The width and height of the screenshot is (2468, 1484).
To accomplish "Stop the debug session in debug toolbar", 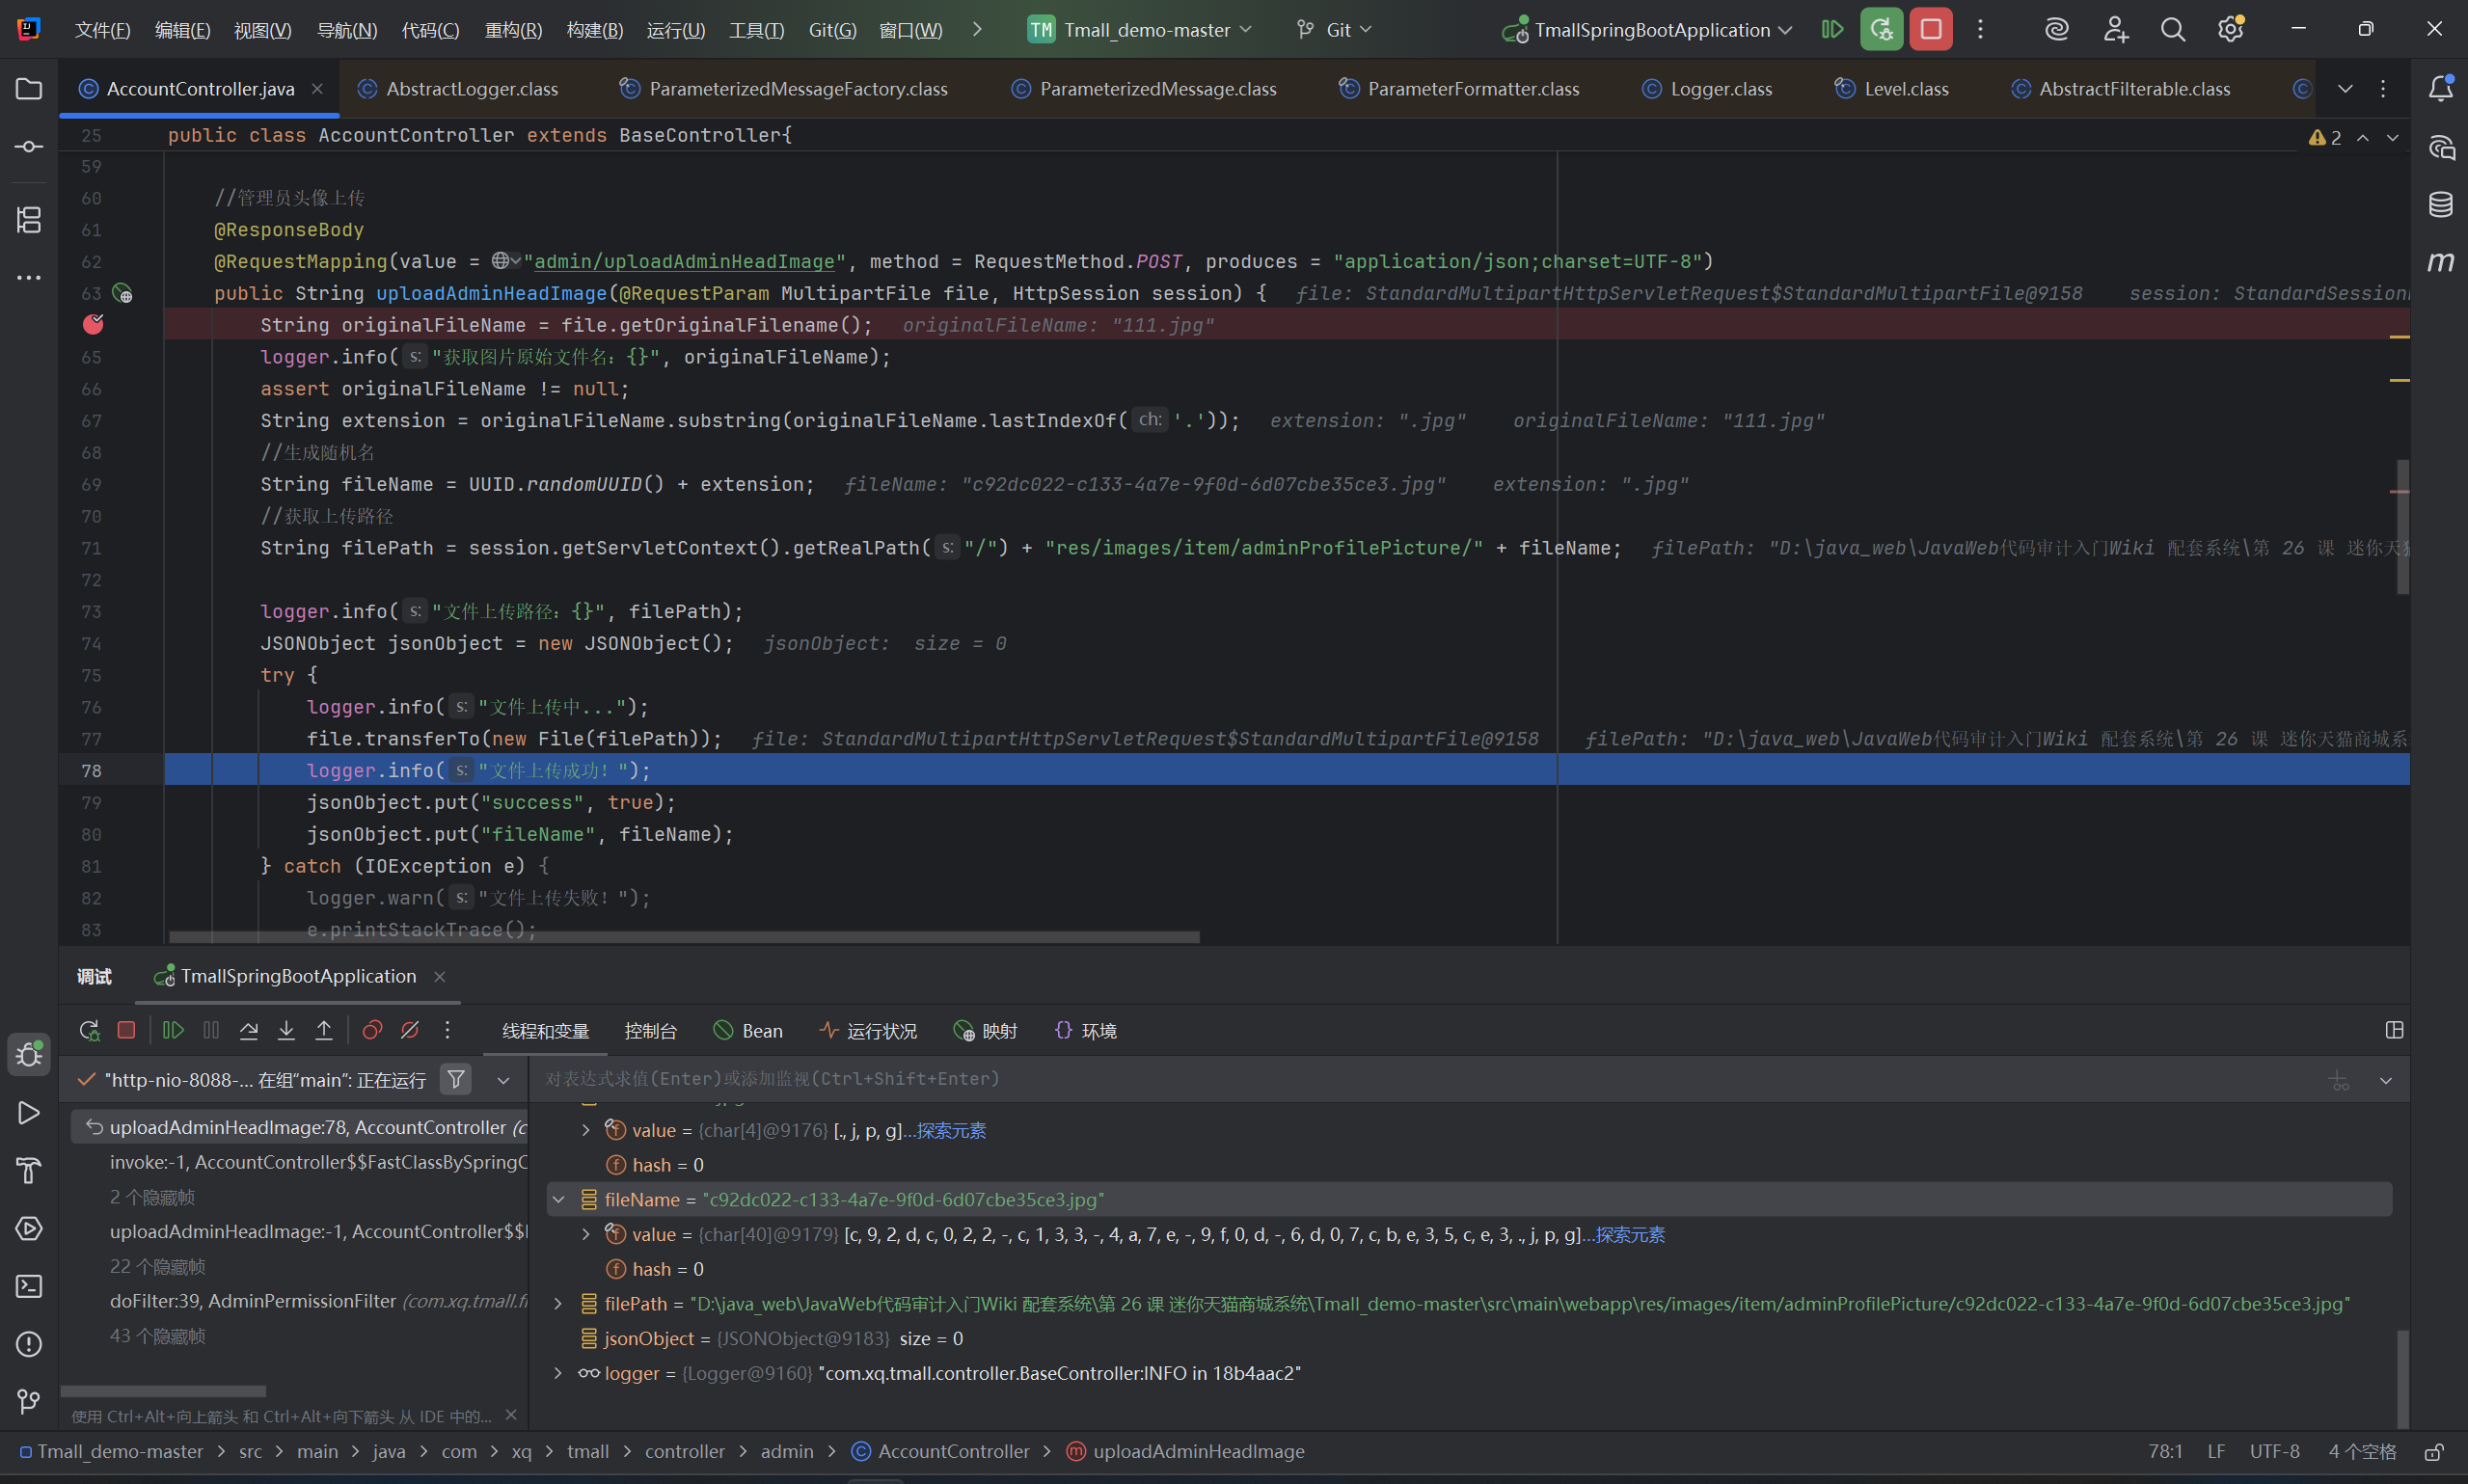I will 126,1030.
